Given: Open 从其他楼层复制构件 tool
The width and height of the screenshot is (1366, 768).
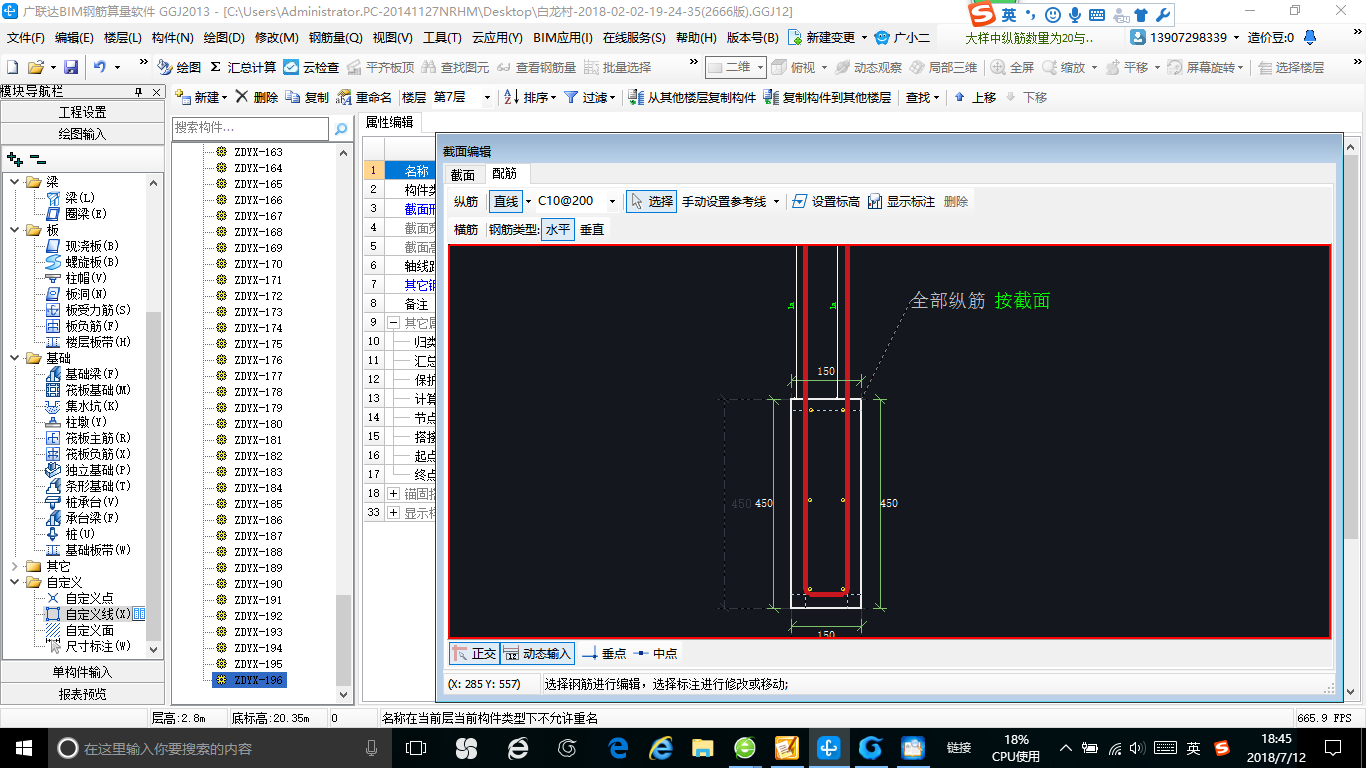Looking at the screenshot, I should (x=692, y=97).
